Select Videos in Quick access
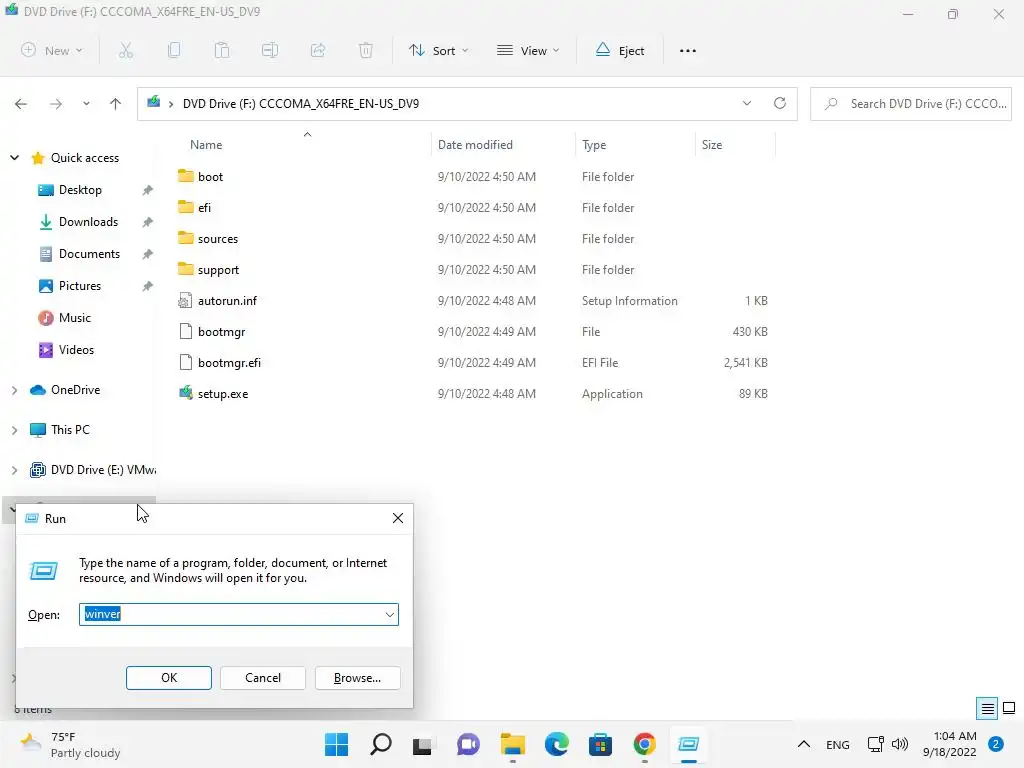The image size is (1024, 768). pos(76,349)
